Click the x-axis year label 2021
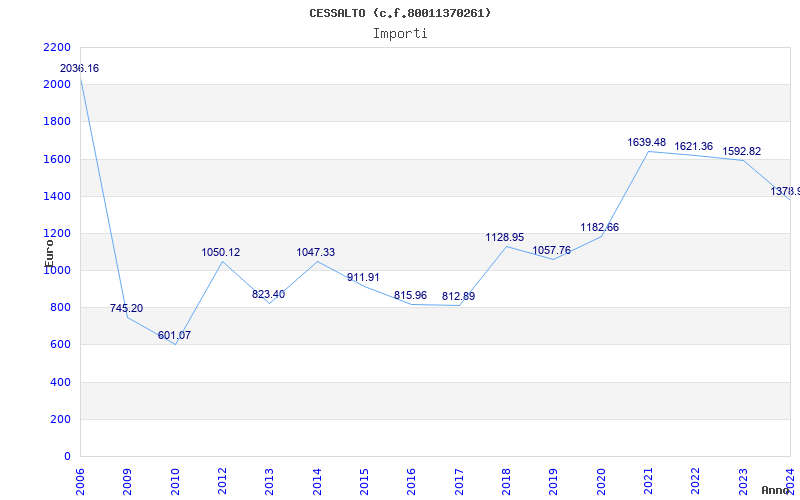This screenshot has height=500, width=800. pos(648,482)
